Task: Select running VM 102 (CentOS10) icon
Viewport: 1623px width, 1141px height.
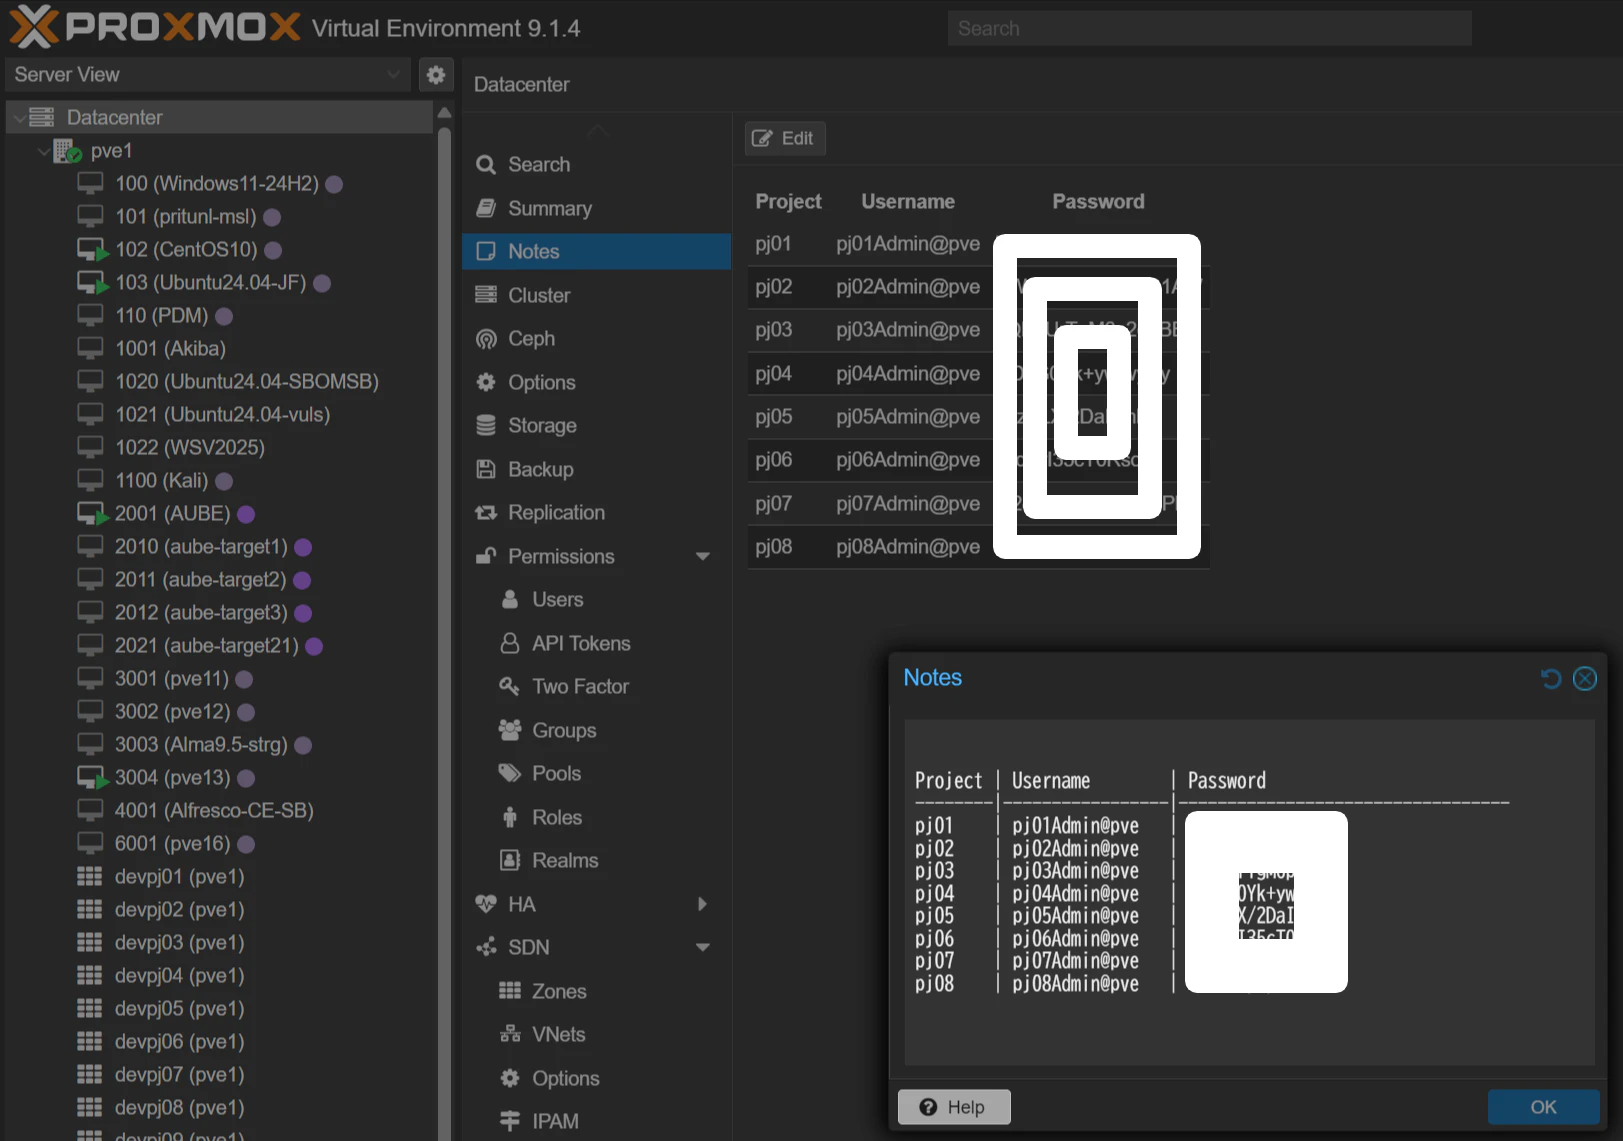Action: coord(92,250)
